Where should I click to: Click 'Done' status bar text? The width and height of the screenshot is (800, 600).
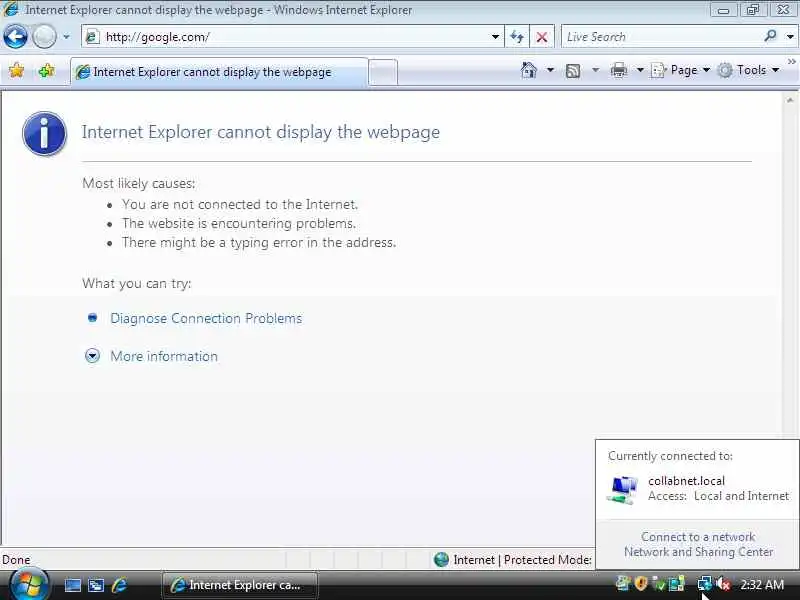pos(16,560)
